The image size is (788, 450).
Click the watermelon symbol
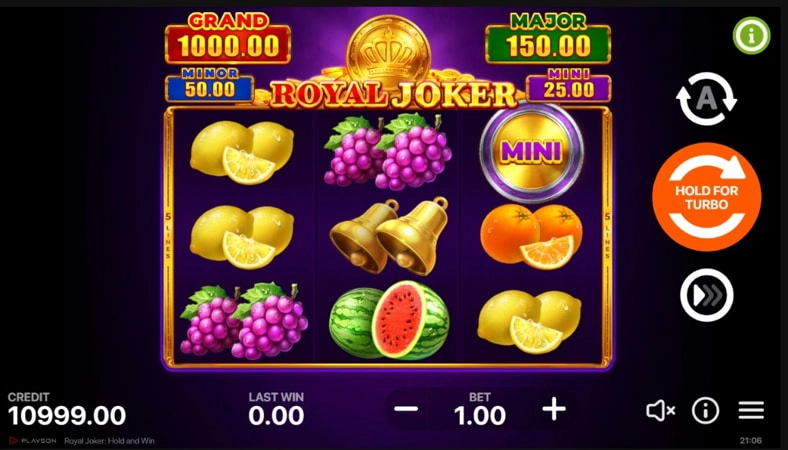389,320
